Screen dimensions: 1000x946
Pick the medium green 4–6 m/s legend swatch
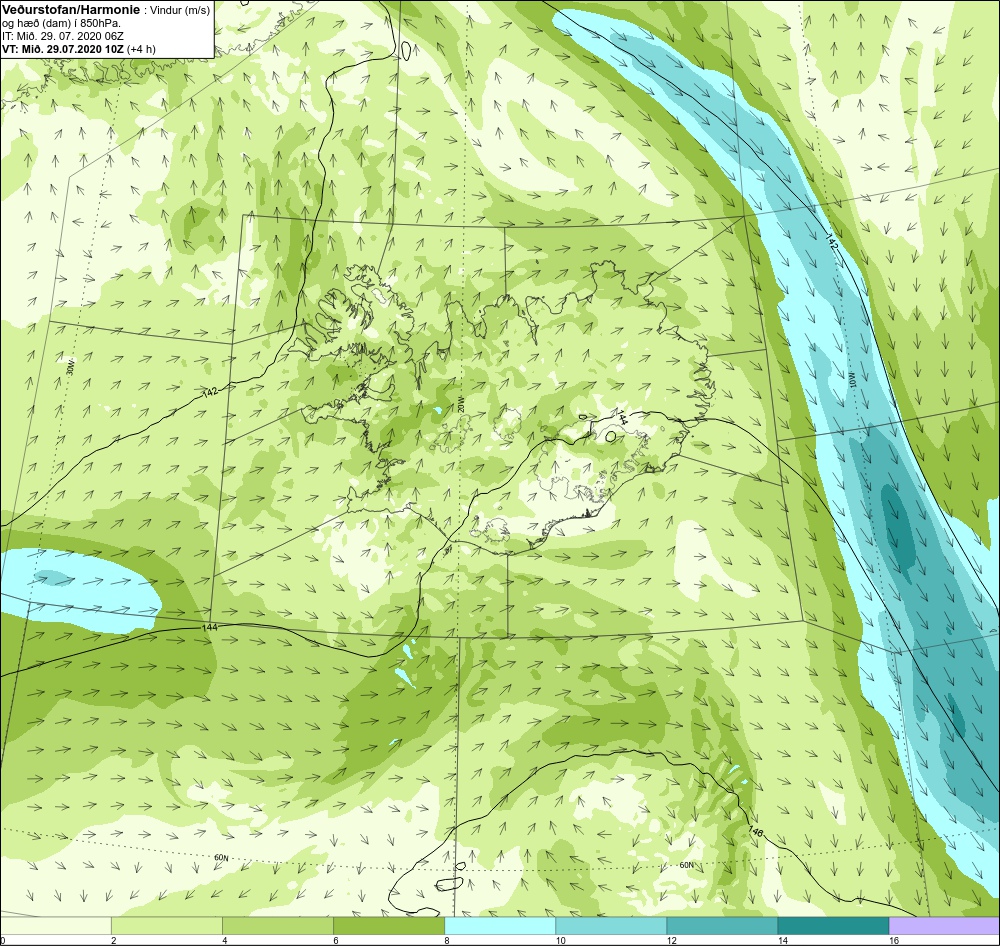[278, 926]
